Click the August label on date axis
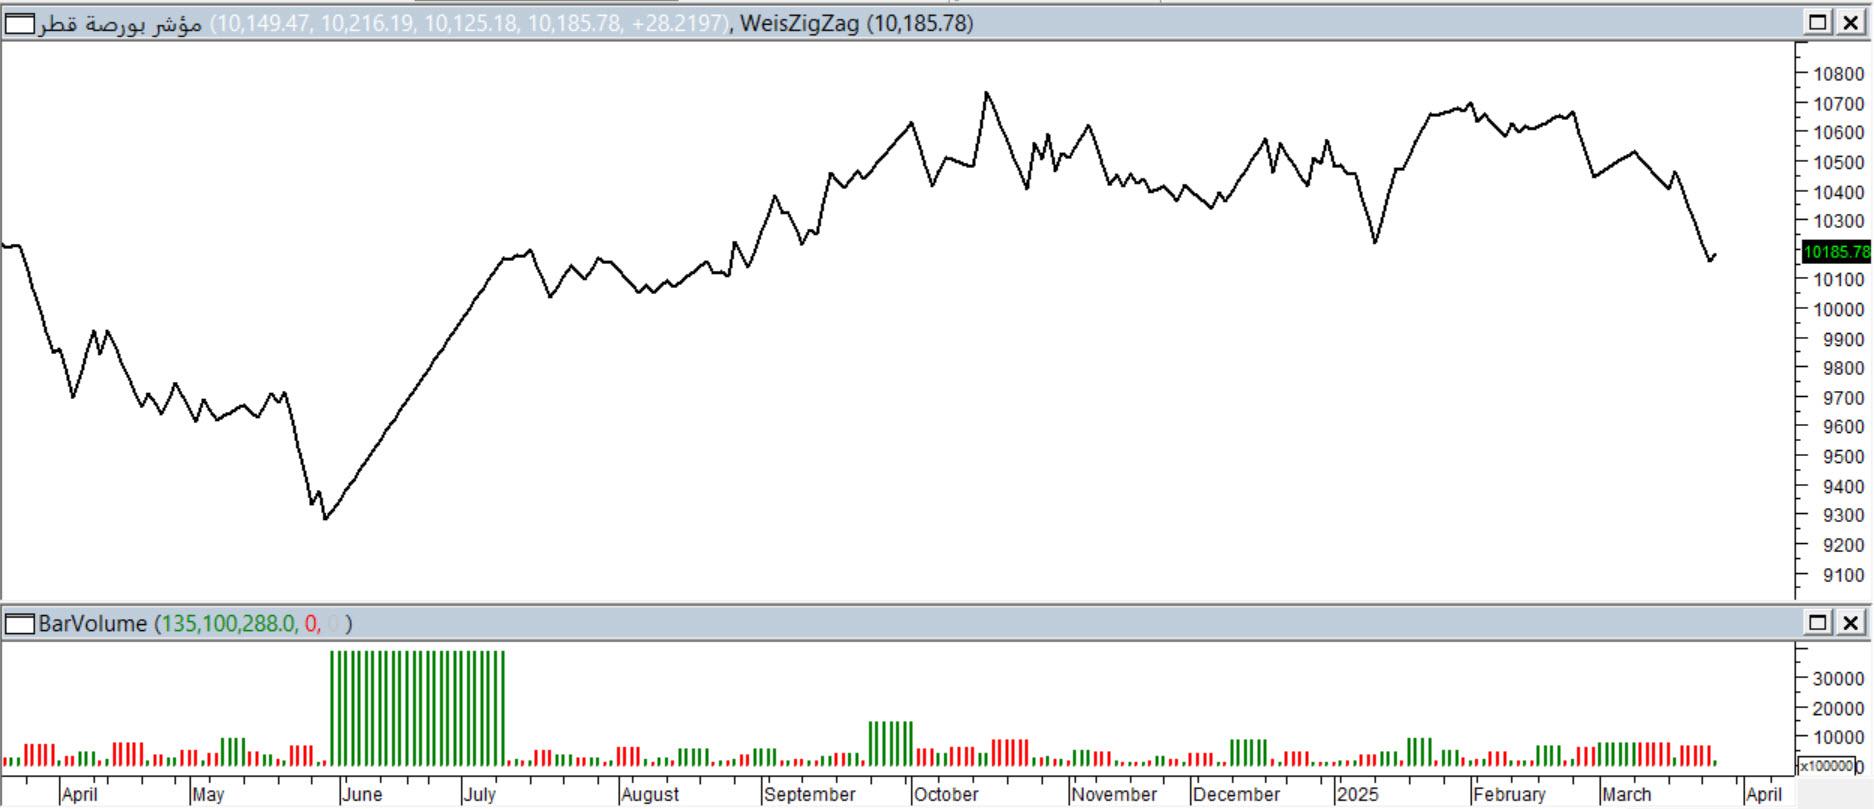Image resolution: width=1874 pixels, height=809 pixels. [651, 794]
